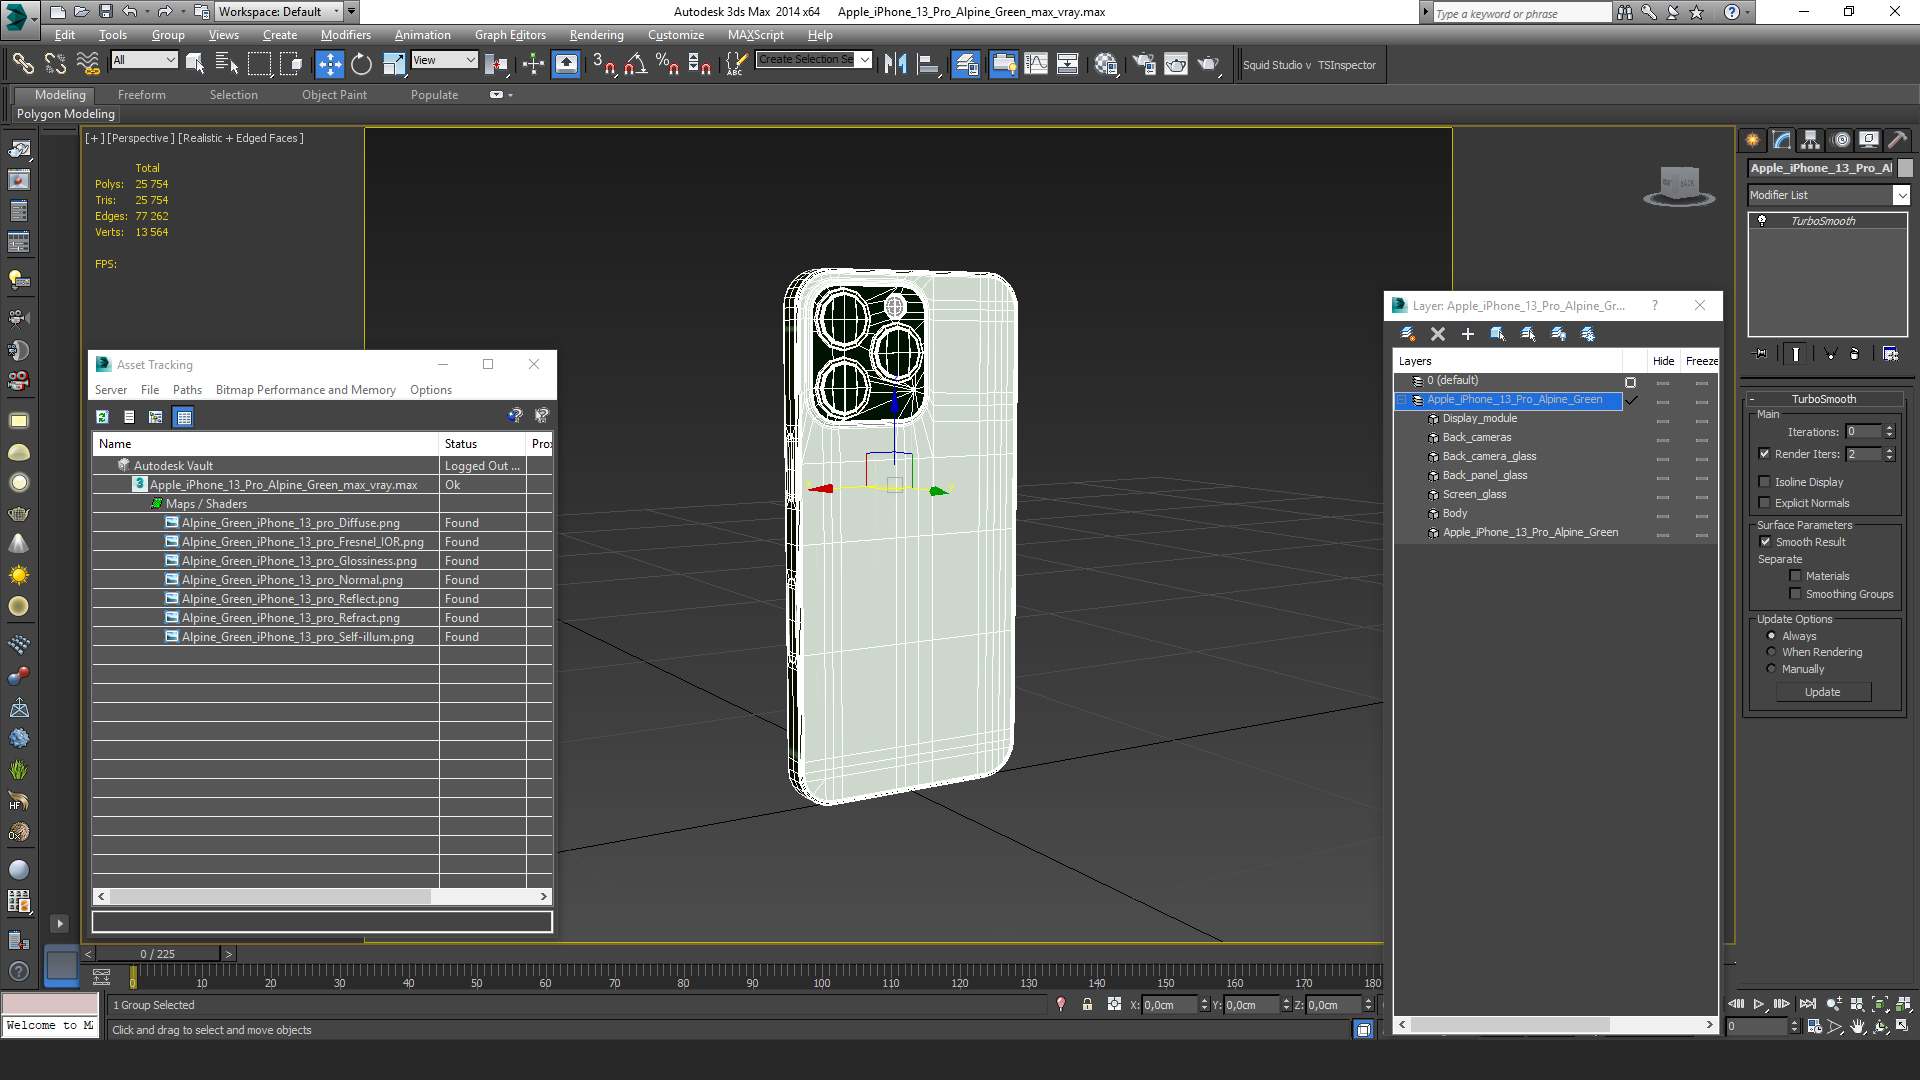Open Select by Name dialog
The height and width of the screenshot is (1080, 1920).
point(227,65)
